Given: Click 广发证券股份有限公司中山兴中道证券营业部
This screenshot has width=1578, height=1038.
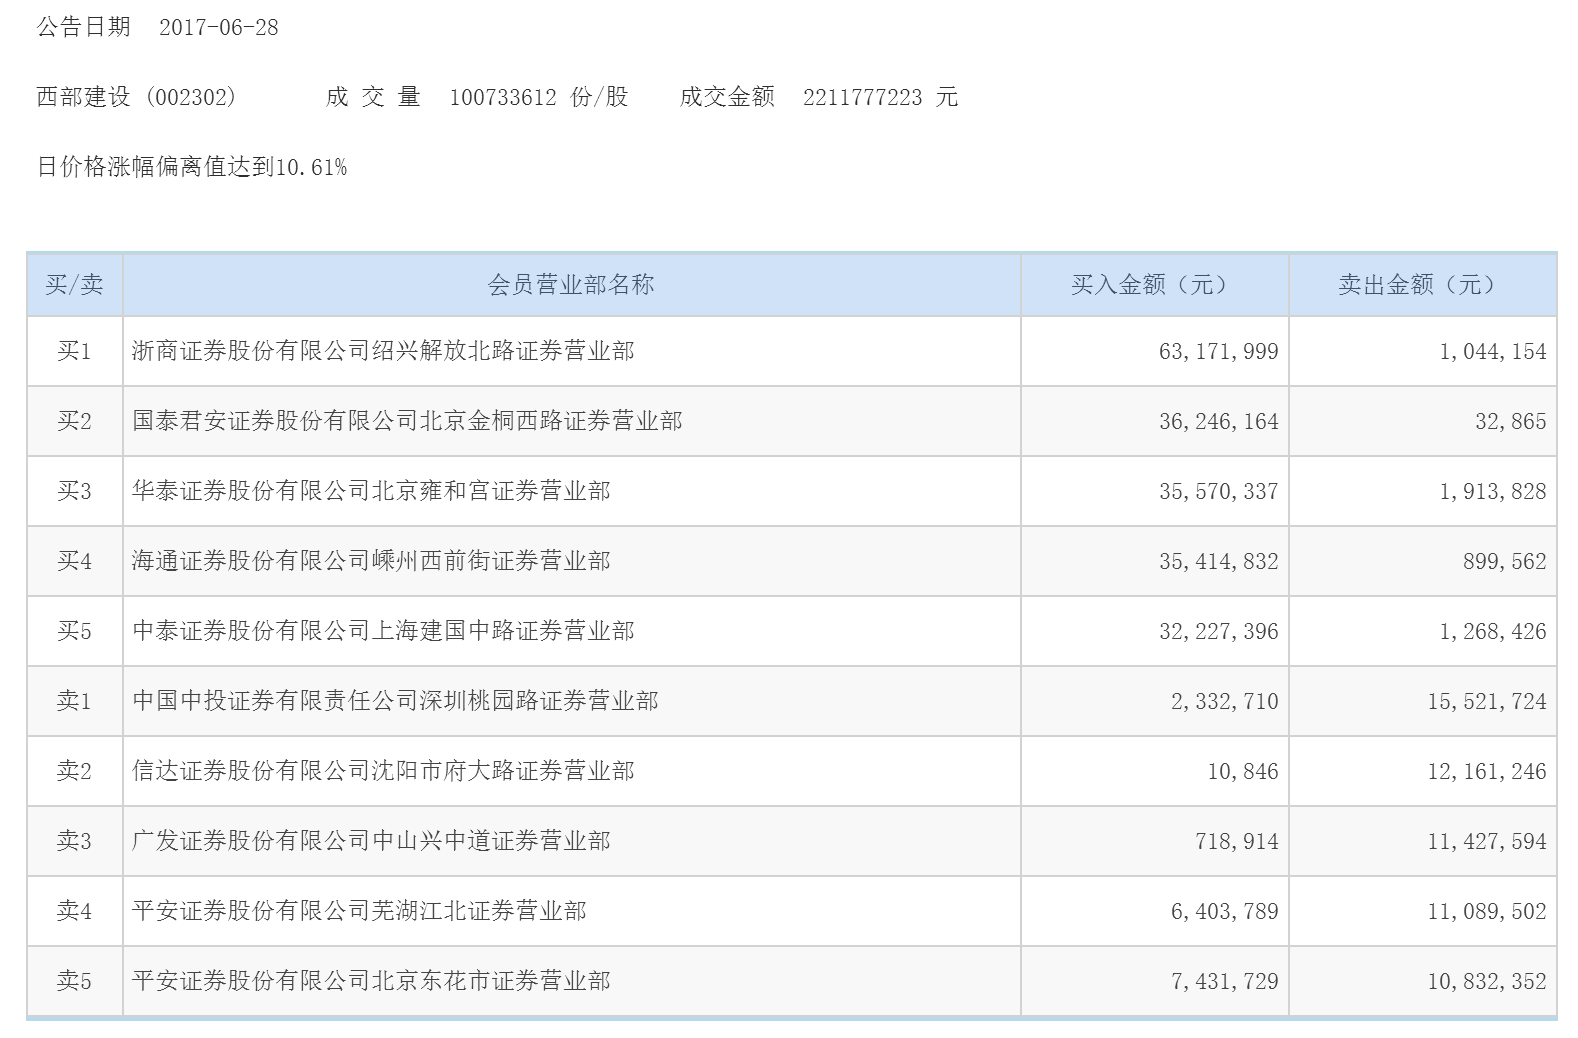Looking at the screenshot, I should click(x=371, y=841).
